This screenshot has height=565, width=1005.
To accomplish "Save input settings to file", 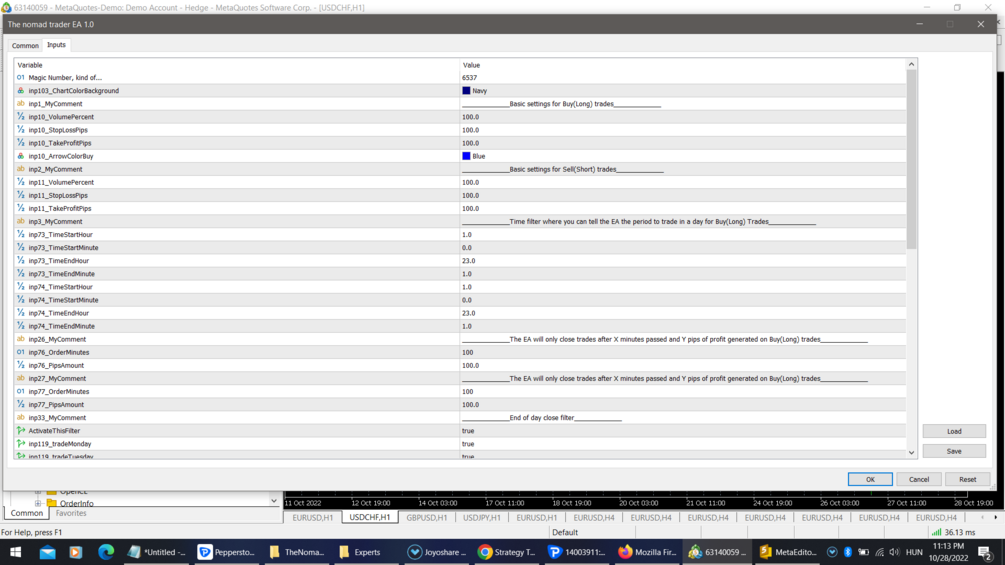I will tap(954, 451).
